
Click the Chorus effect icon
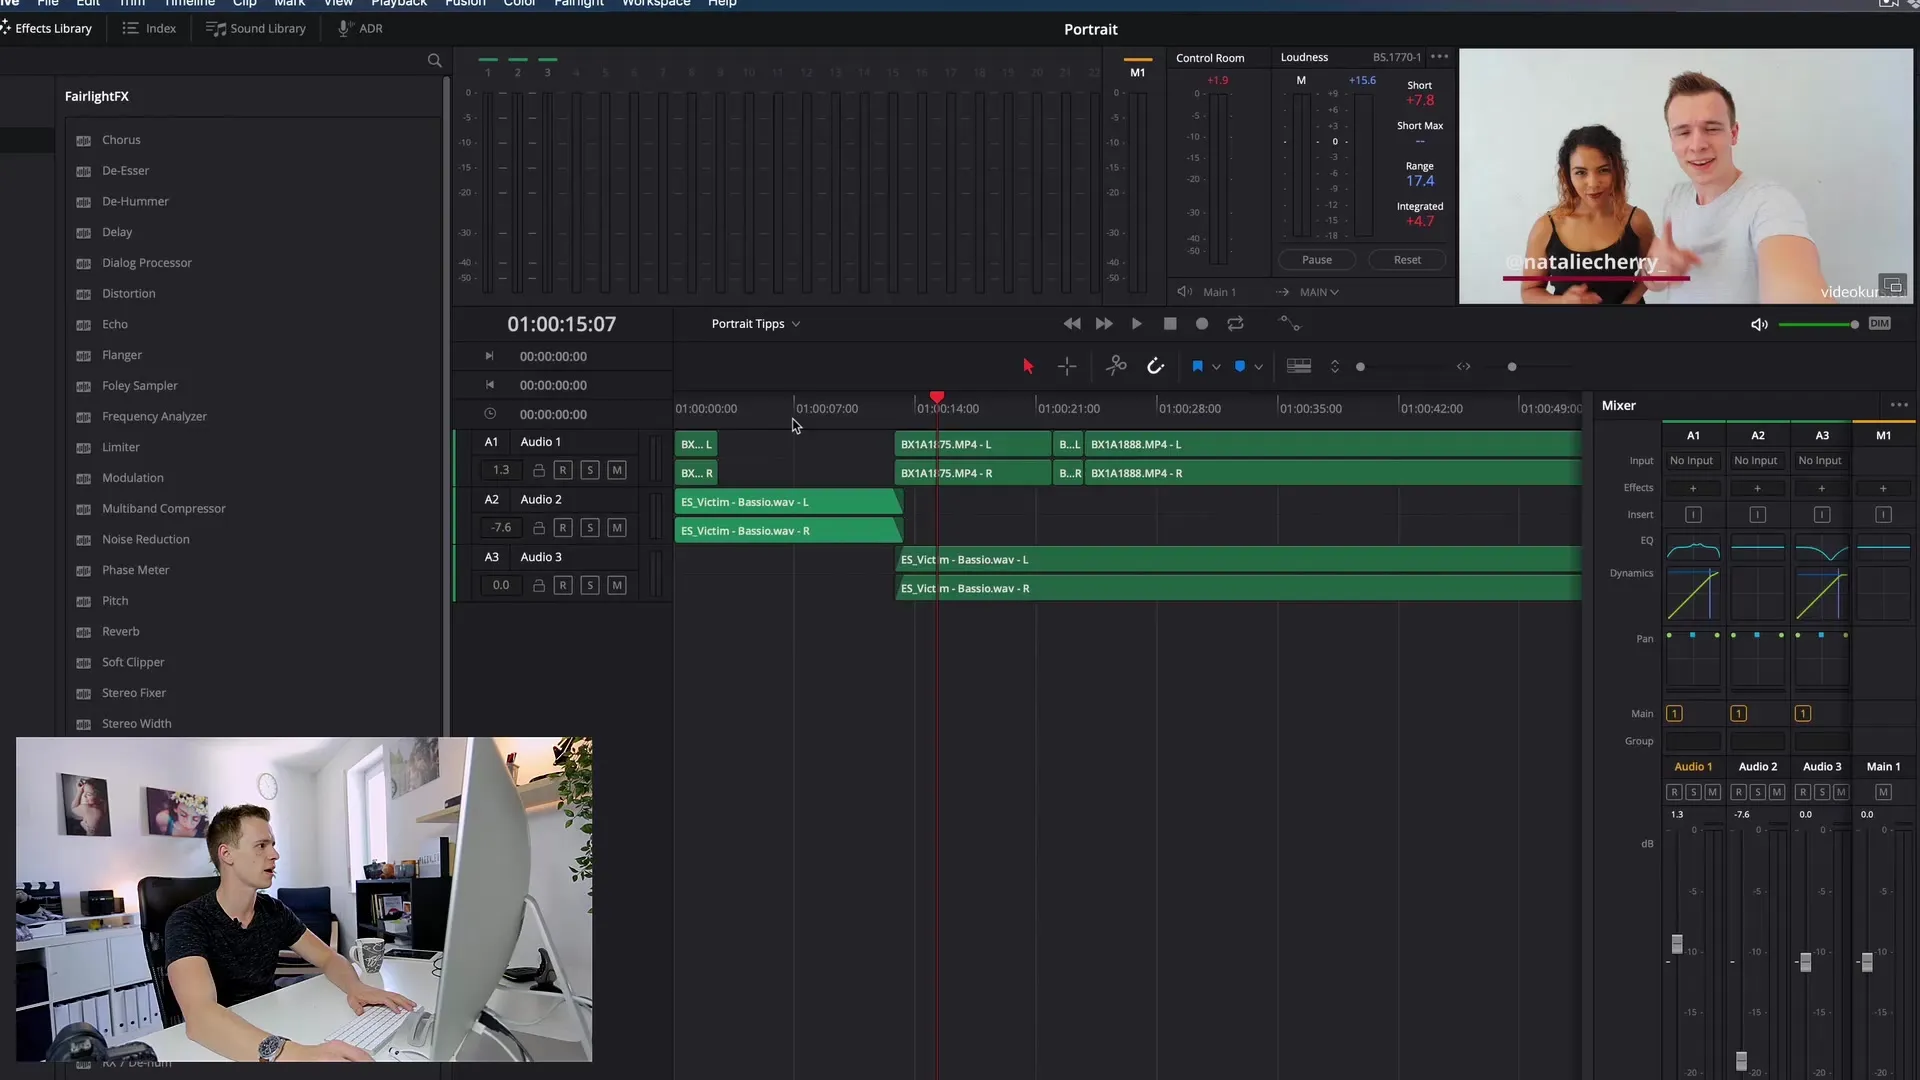point(83,141)
